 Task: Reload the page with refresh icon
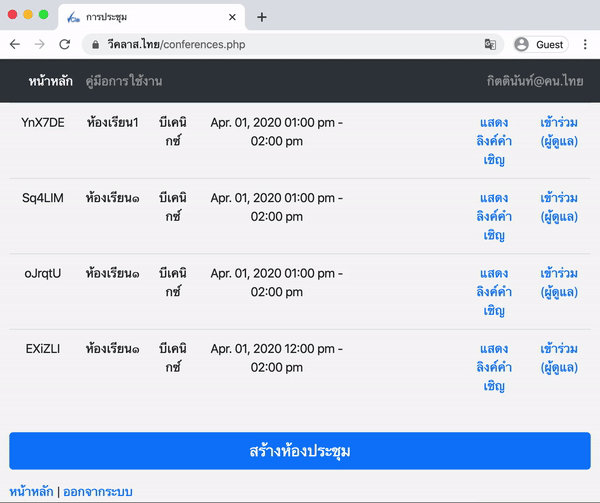point(64,44)
